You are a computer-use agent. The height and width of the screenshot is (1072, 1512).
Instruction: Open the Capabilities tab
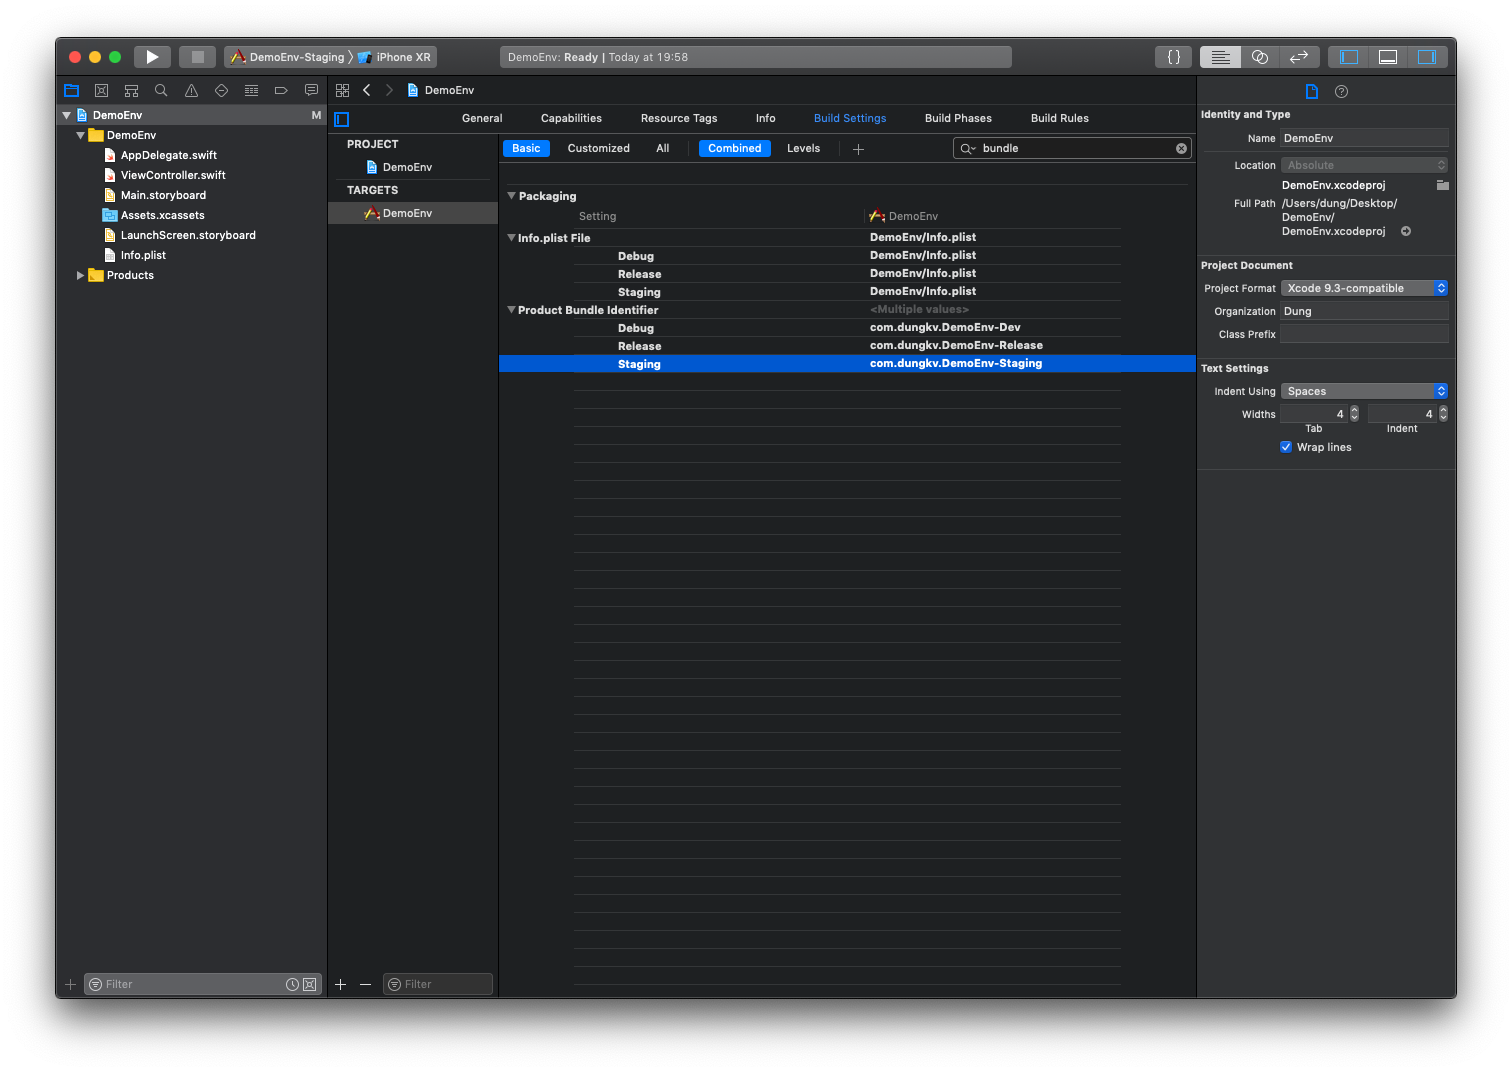pos(571,118)
